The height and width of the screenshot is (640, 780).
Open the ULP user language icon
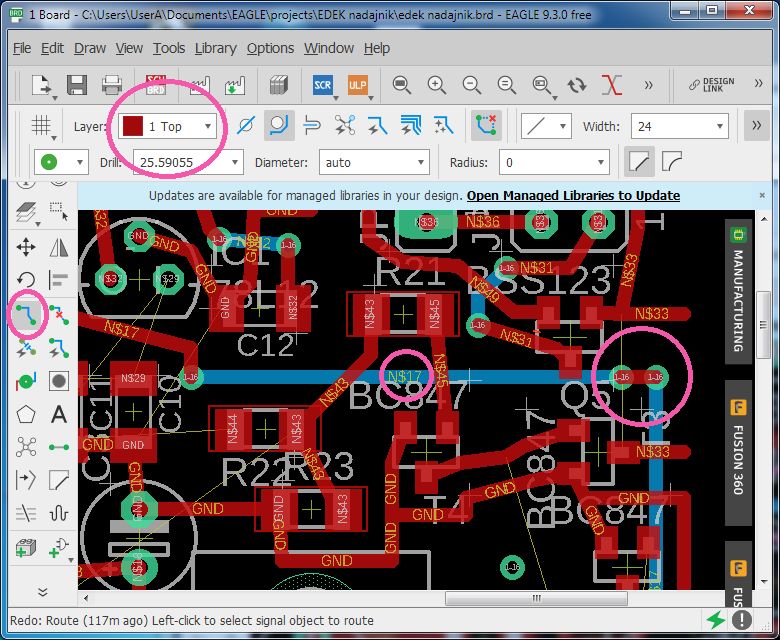[358, 85]
